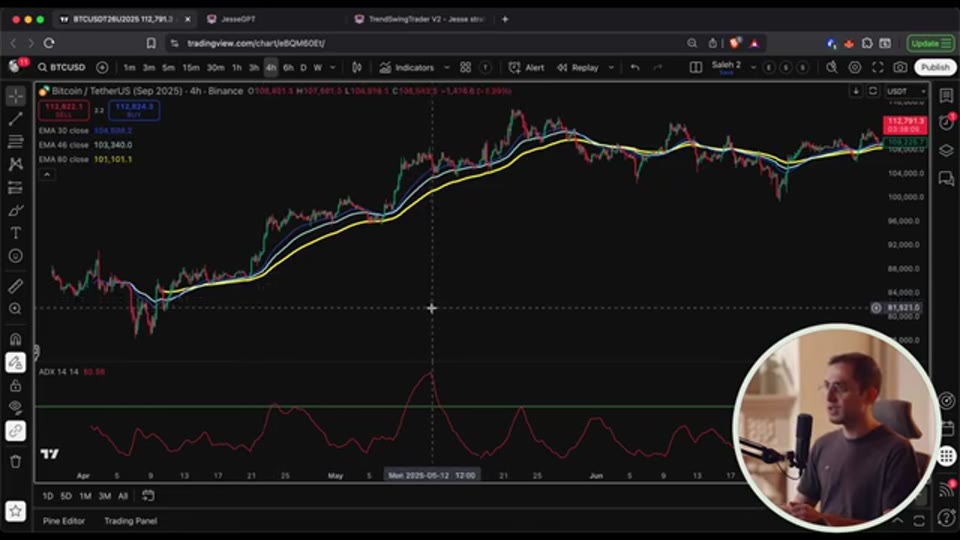Undo the last chart action
Viewport: 960px width, 540px height.
coord(635,67)
